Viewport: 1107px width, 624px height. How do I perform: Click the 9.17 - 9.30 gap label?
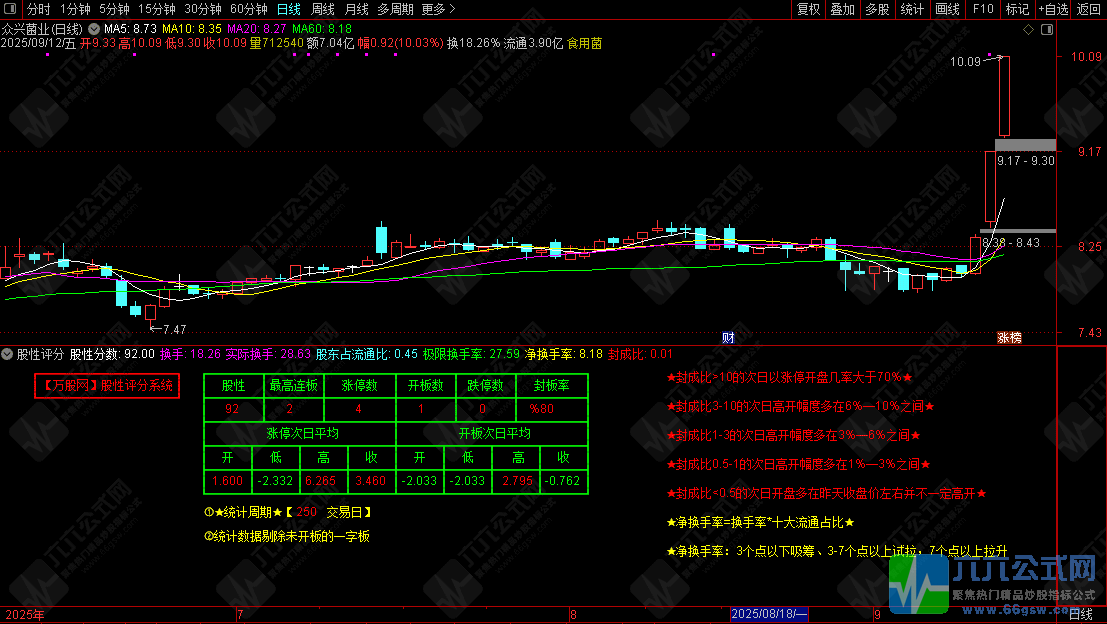pos(1026,161)
